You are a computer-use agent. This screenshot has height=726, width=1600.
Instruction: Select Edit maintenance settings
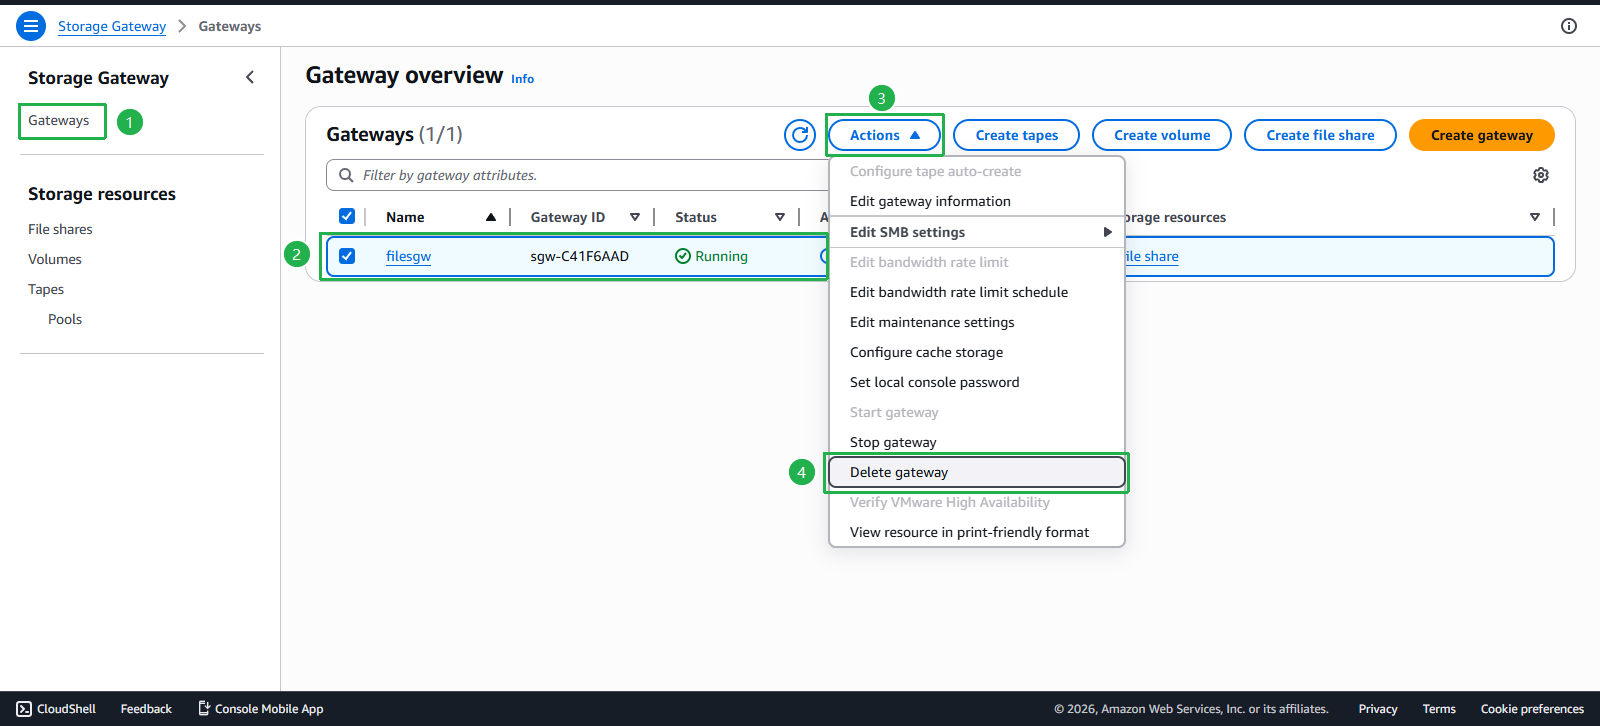[977, 322]
